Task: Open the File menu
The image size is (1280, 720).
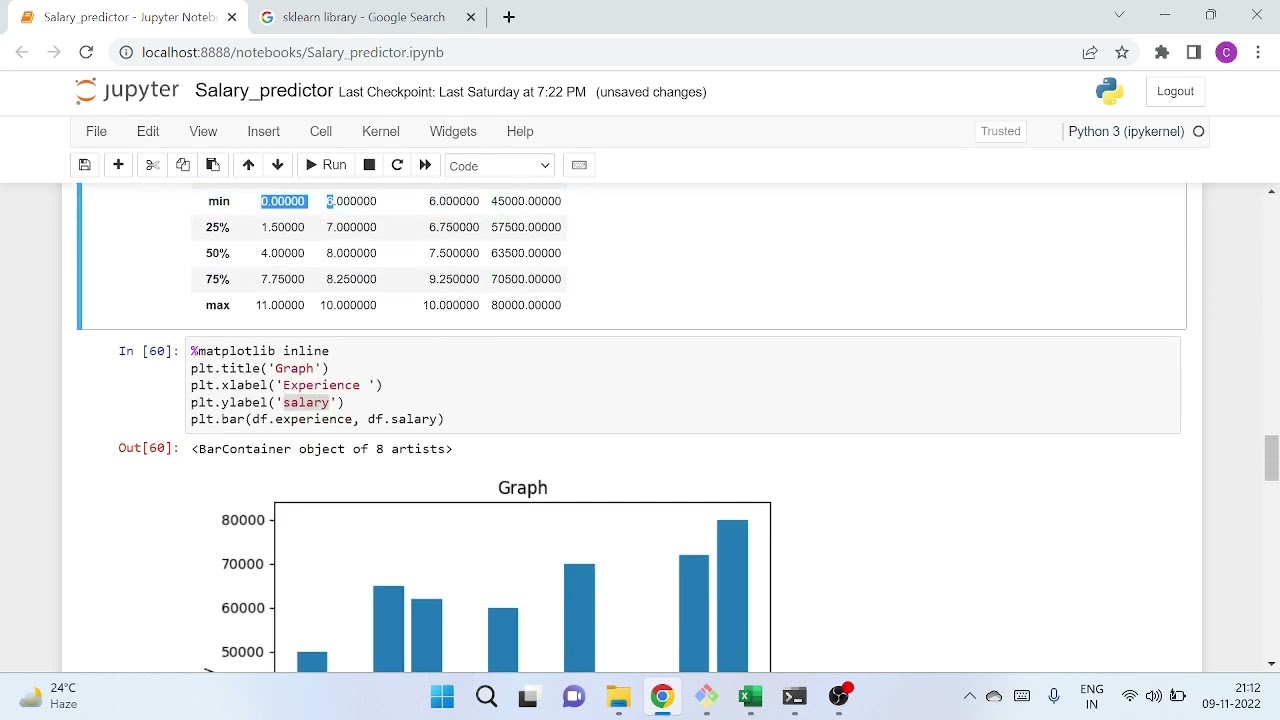Action: pyautogui.click(x=96, y=131)
